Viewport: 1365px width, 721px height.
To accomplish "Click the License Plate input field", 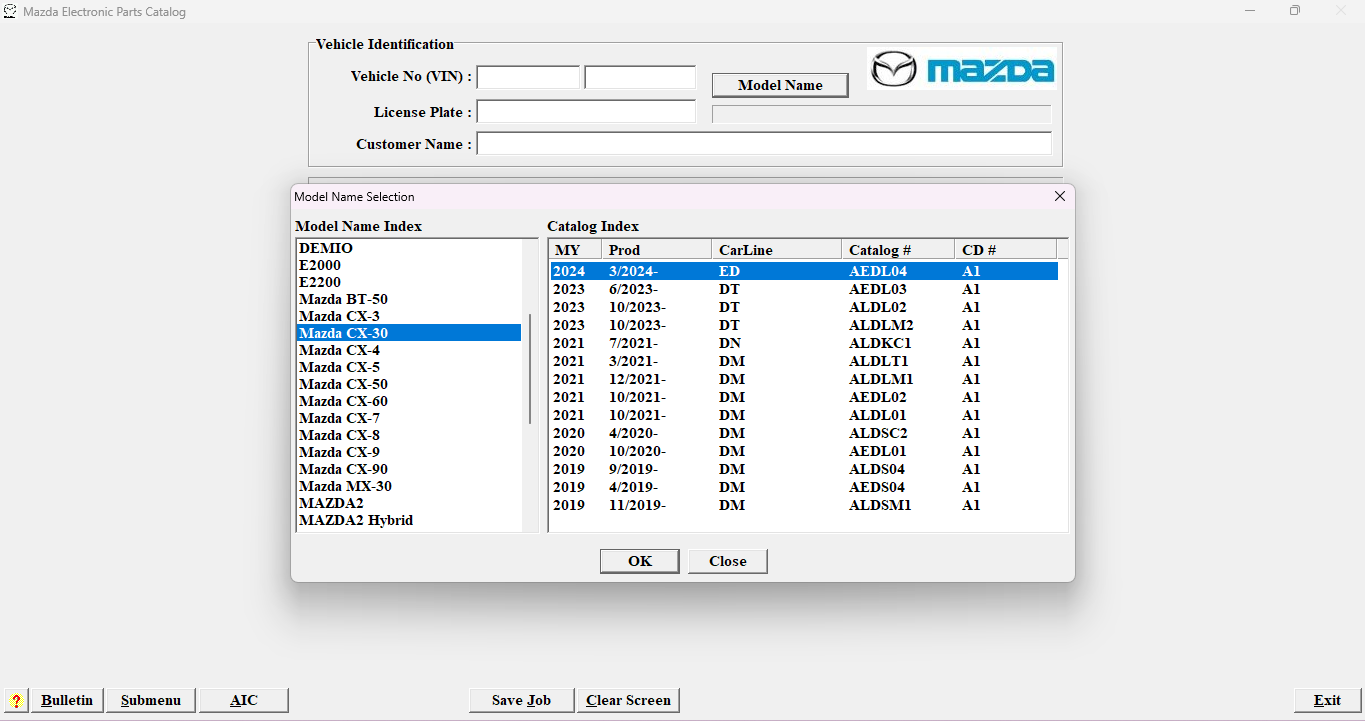I will pyautogui.click(x=586, y=111).
